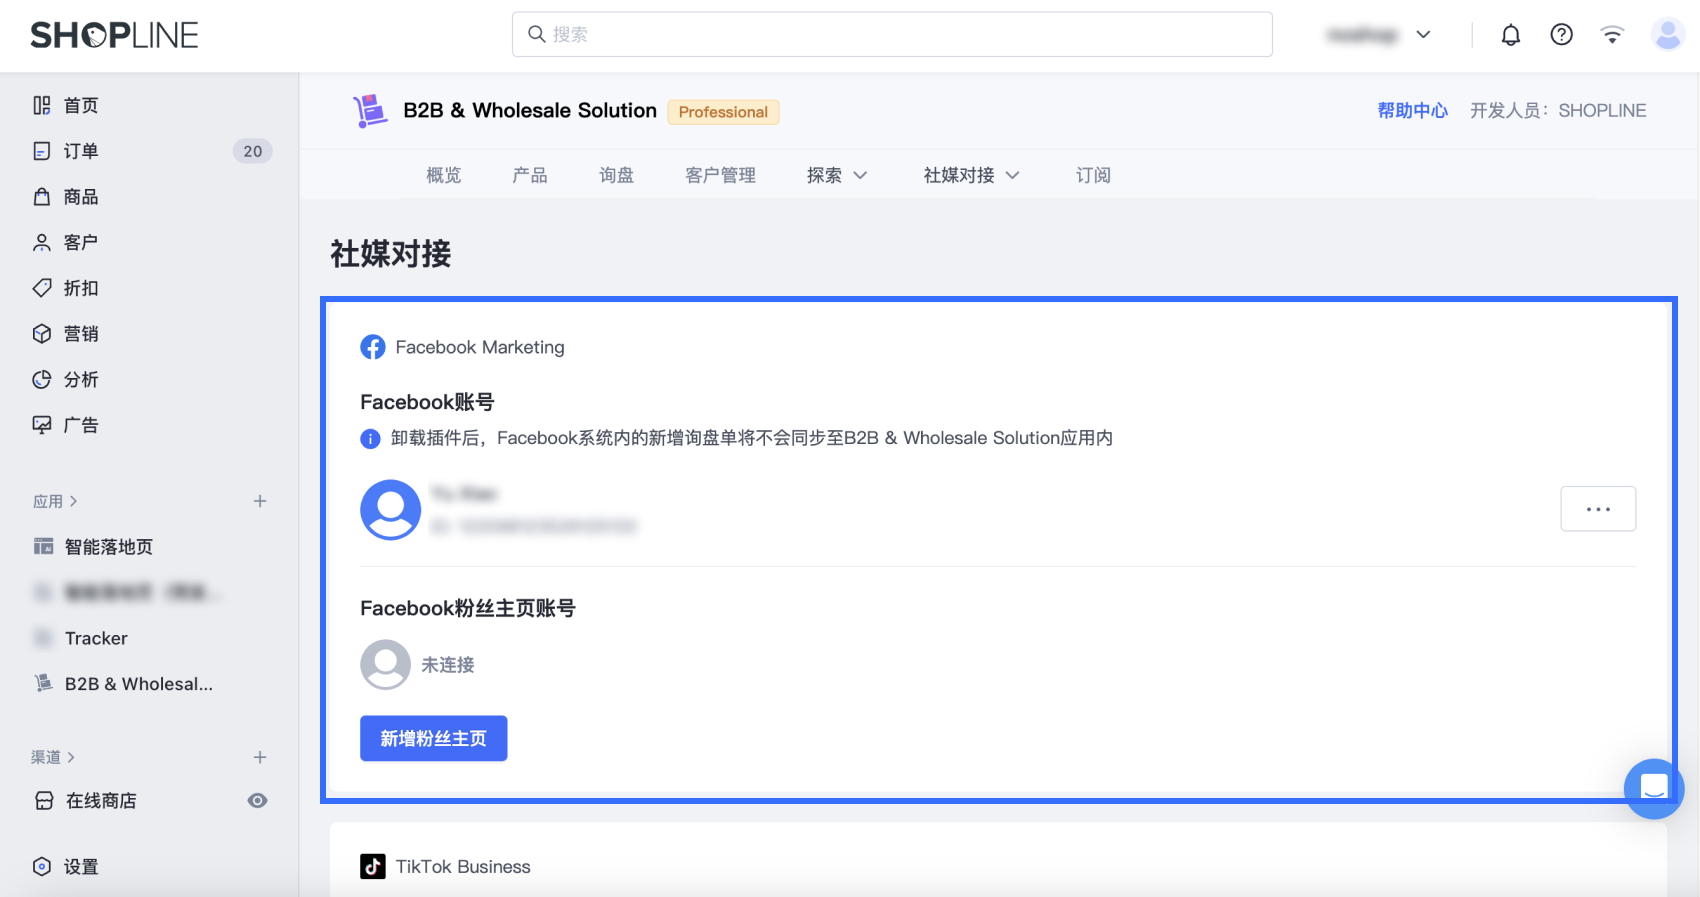Switch to 概览 tab
The height and width of the screenshot is (897, 1700).
pyautogui.click(x=444, y=175)
